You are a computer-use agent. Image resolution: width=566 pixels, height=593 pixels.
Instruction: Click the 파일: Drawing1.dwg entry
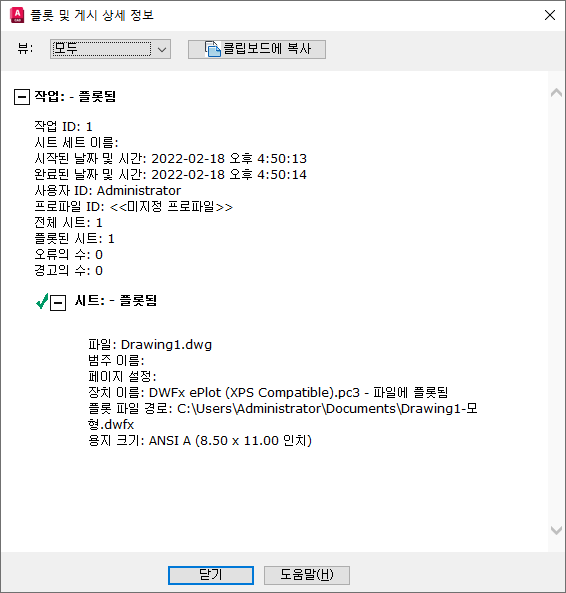click(x=150, y=345)
